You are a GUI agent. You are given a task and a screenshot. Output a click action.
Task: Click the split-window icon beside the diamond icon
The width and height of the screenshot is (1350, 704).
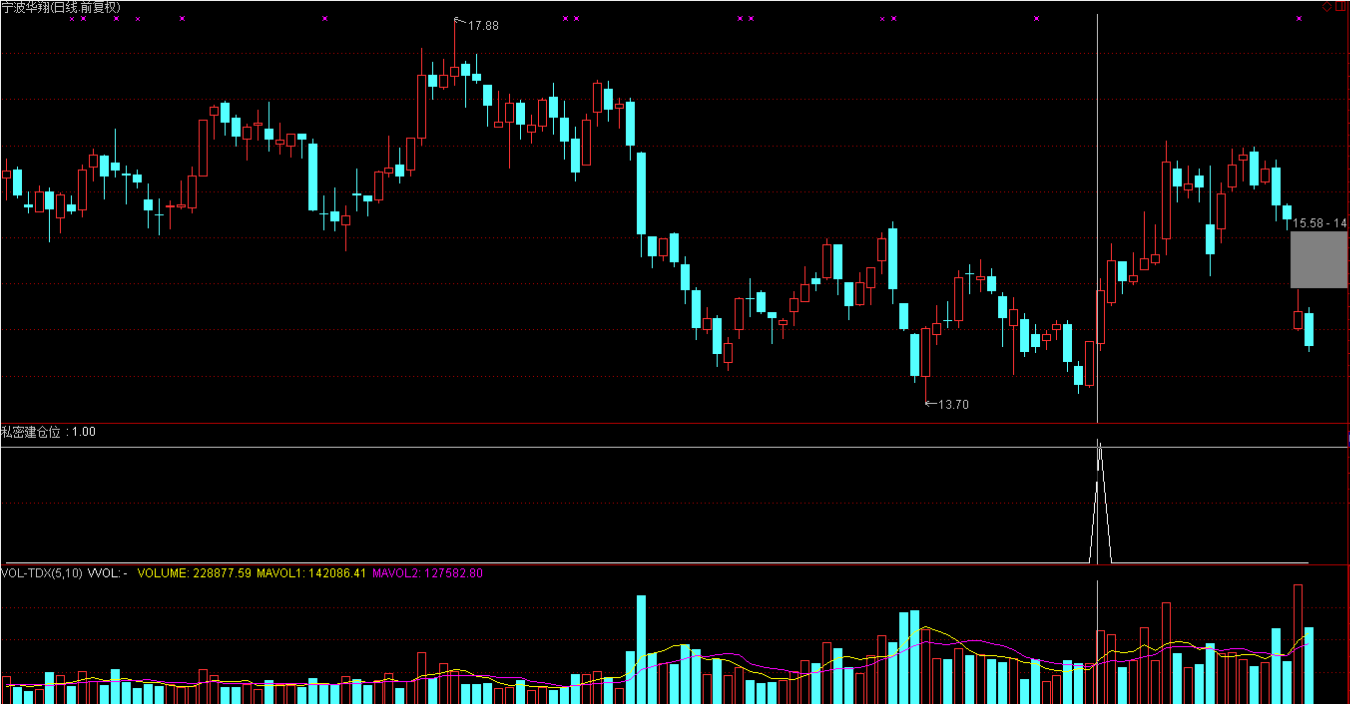tap(1340, 6)
